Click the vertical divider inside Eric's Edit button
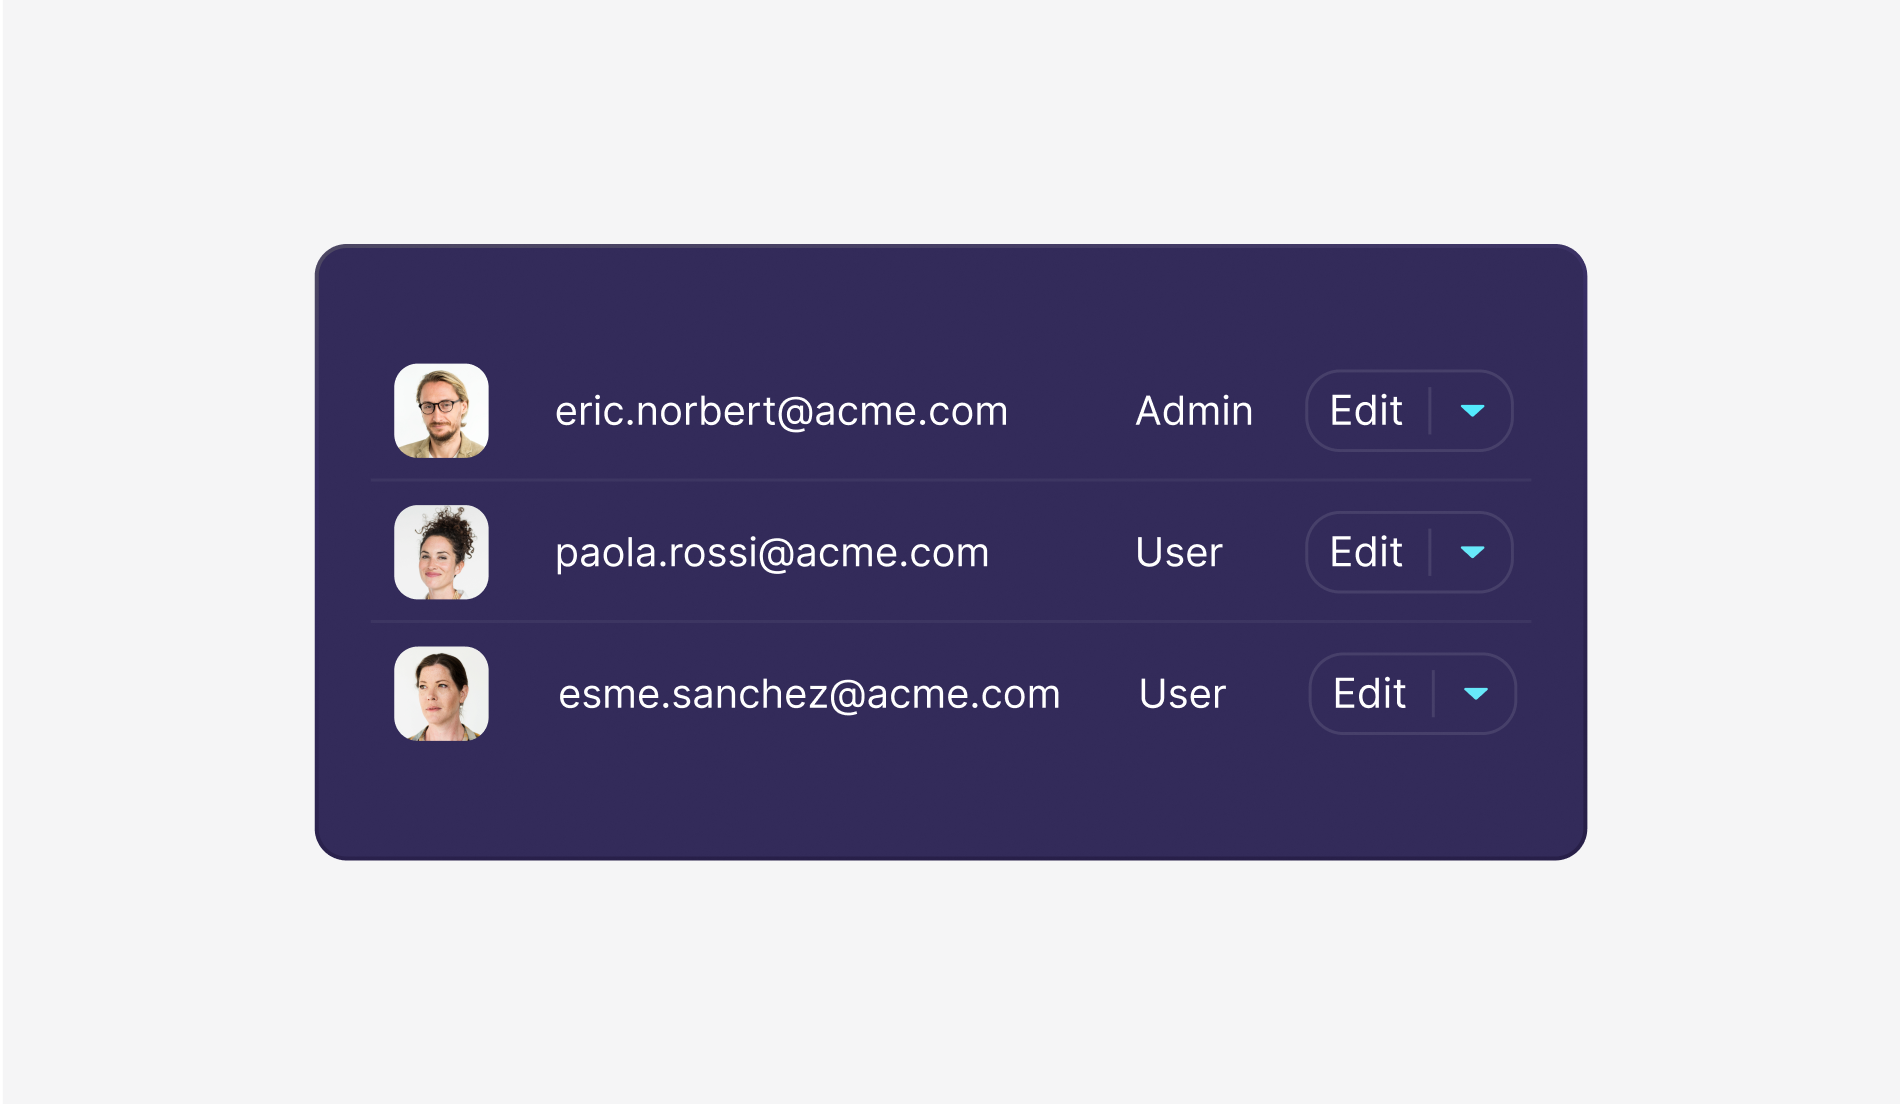 [1430, 411]
